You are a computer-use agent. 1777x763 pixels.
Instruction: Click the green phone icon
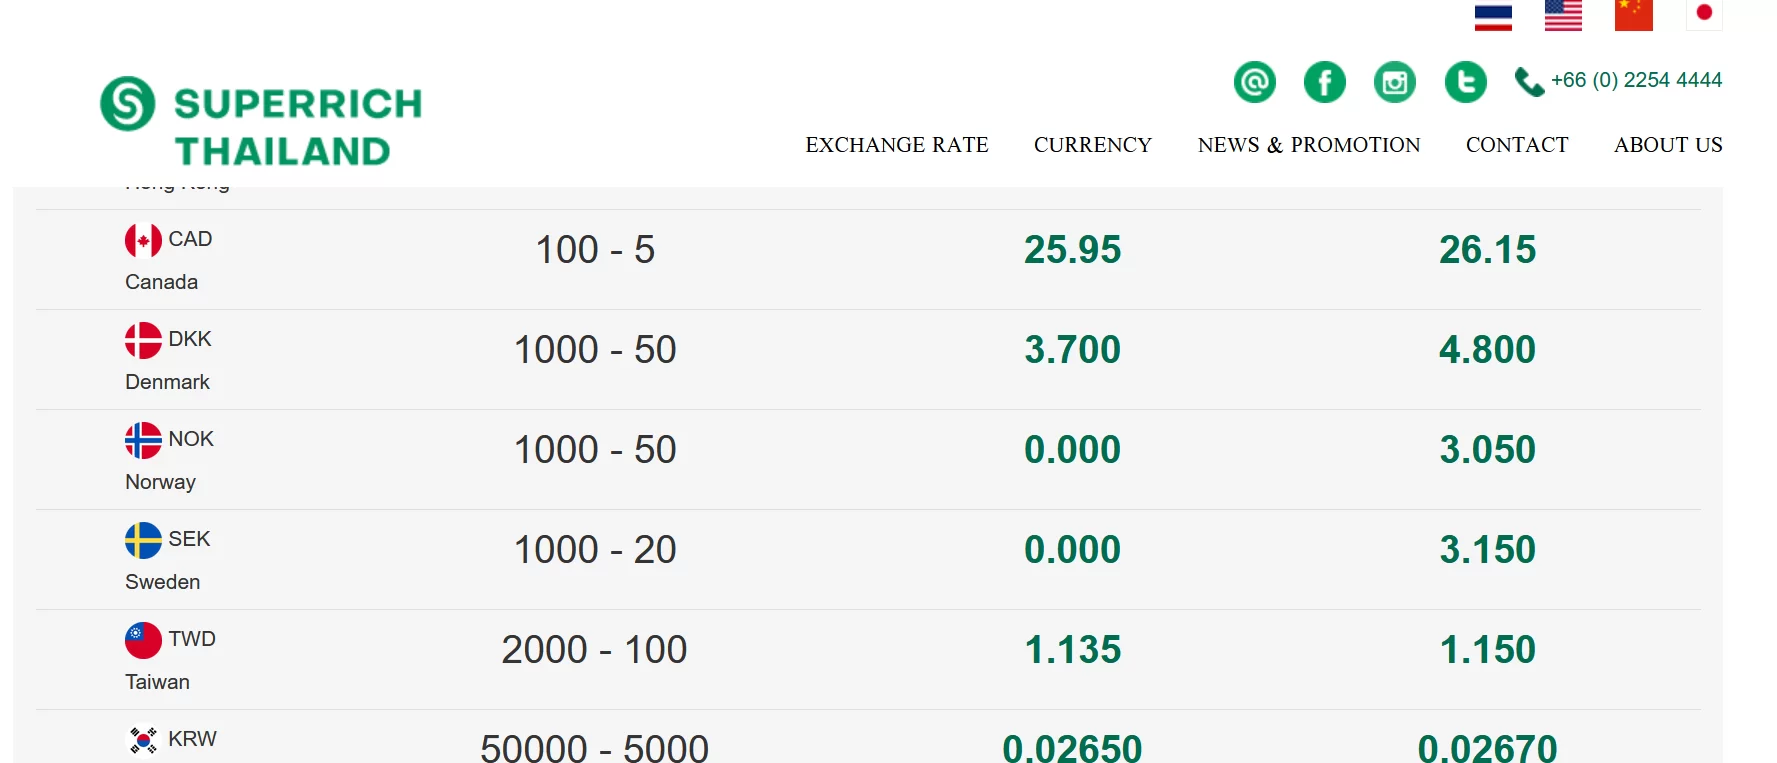point(1529,82)
